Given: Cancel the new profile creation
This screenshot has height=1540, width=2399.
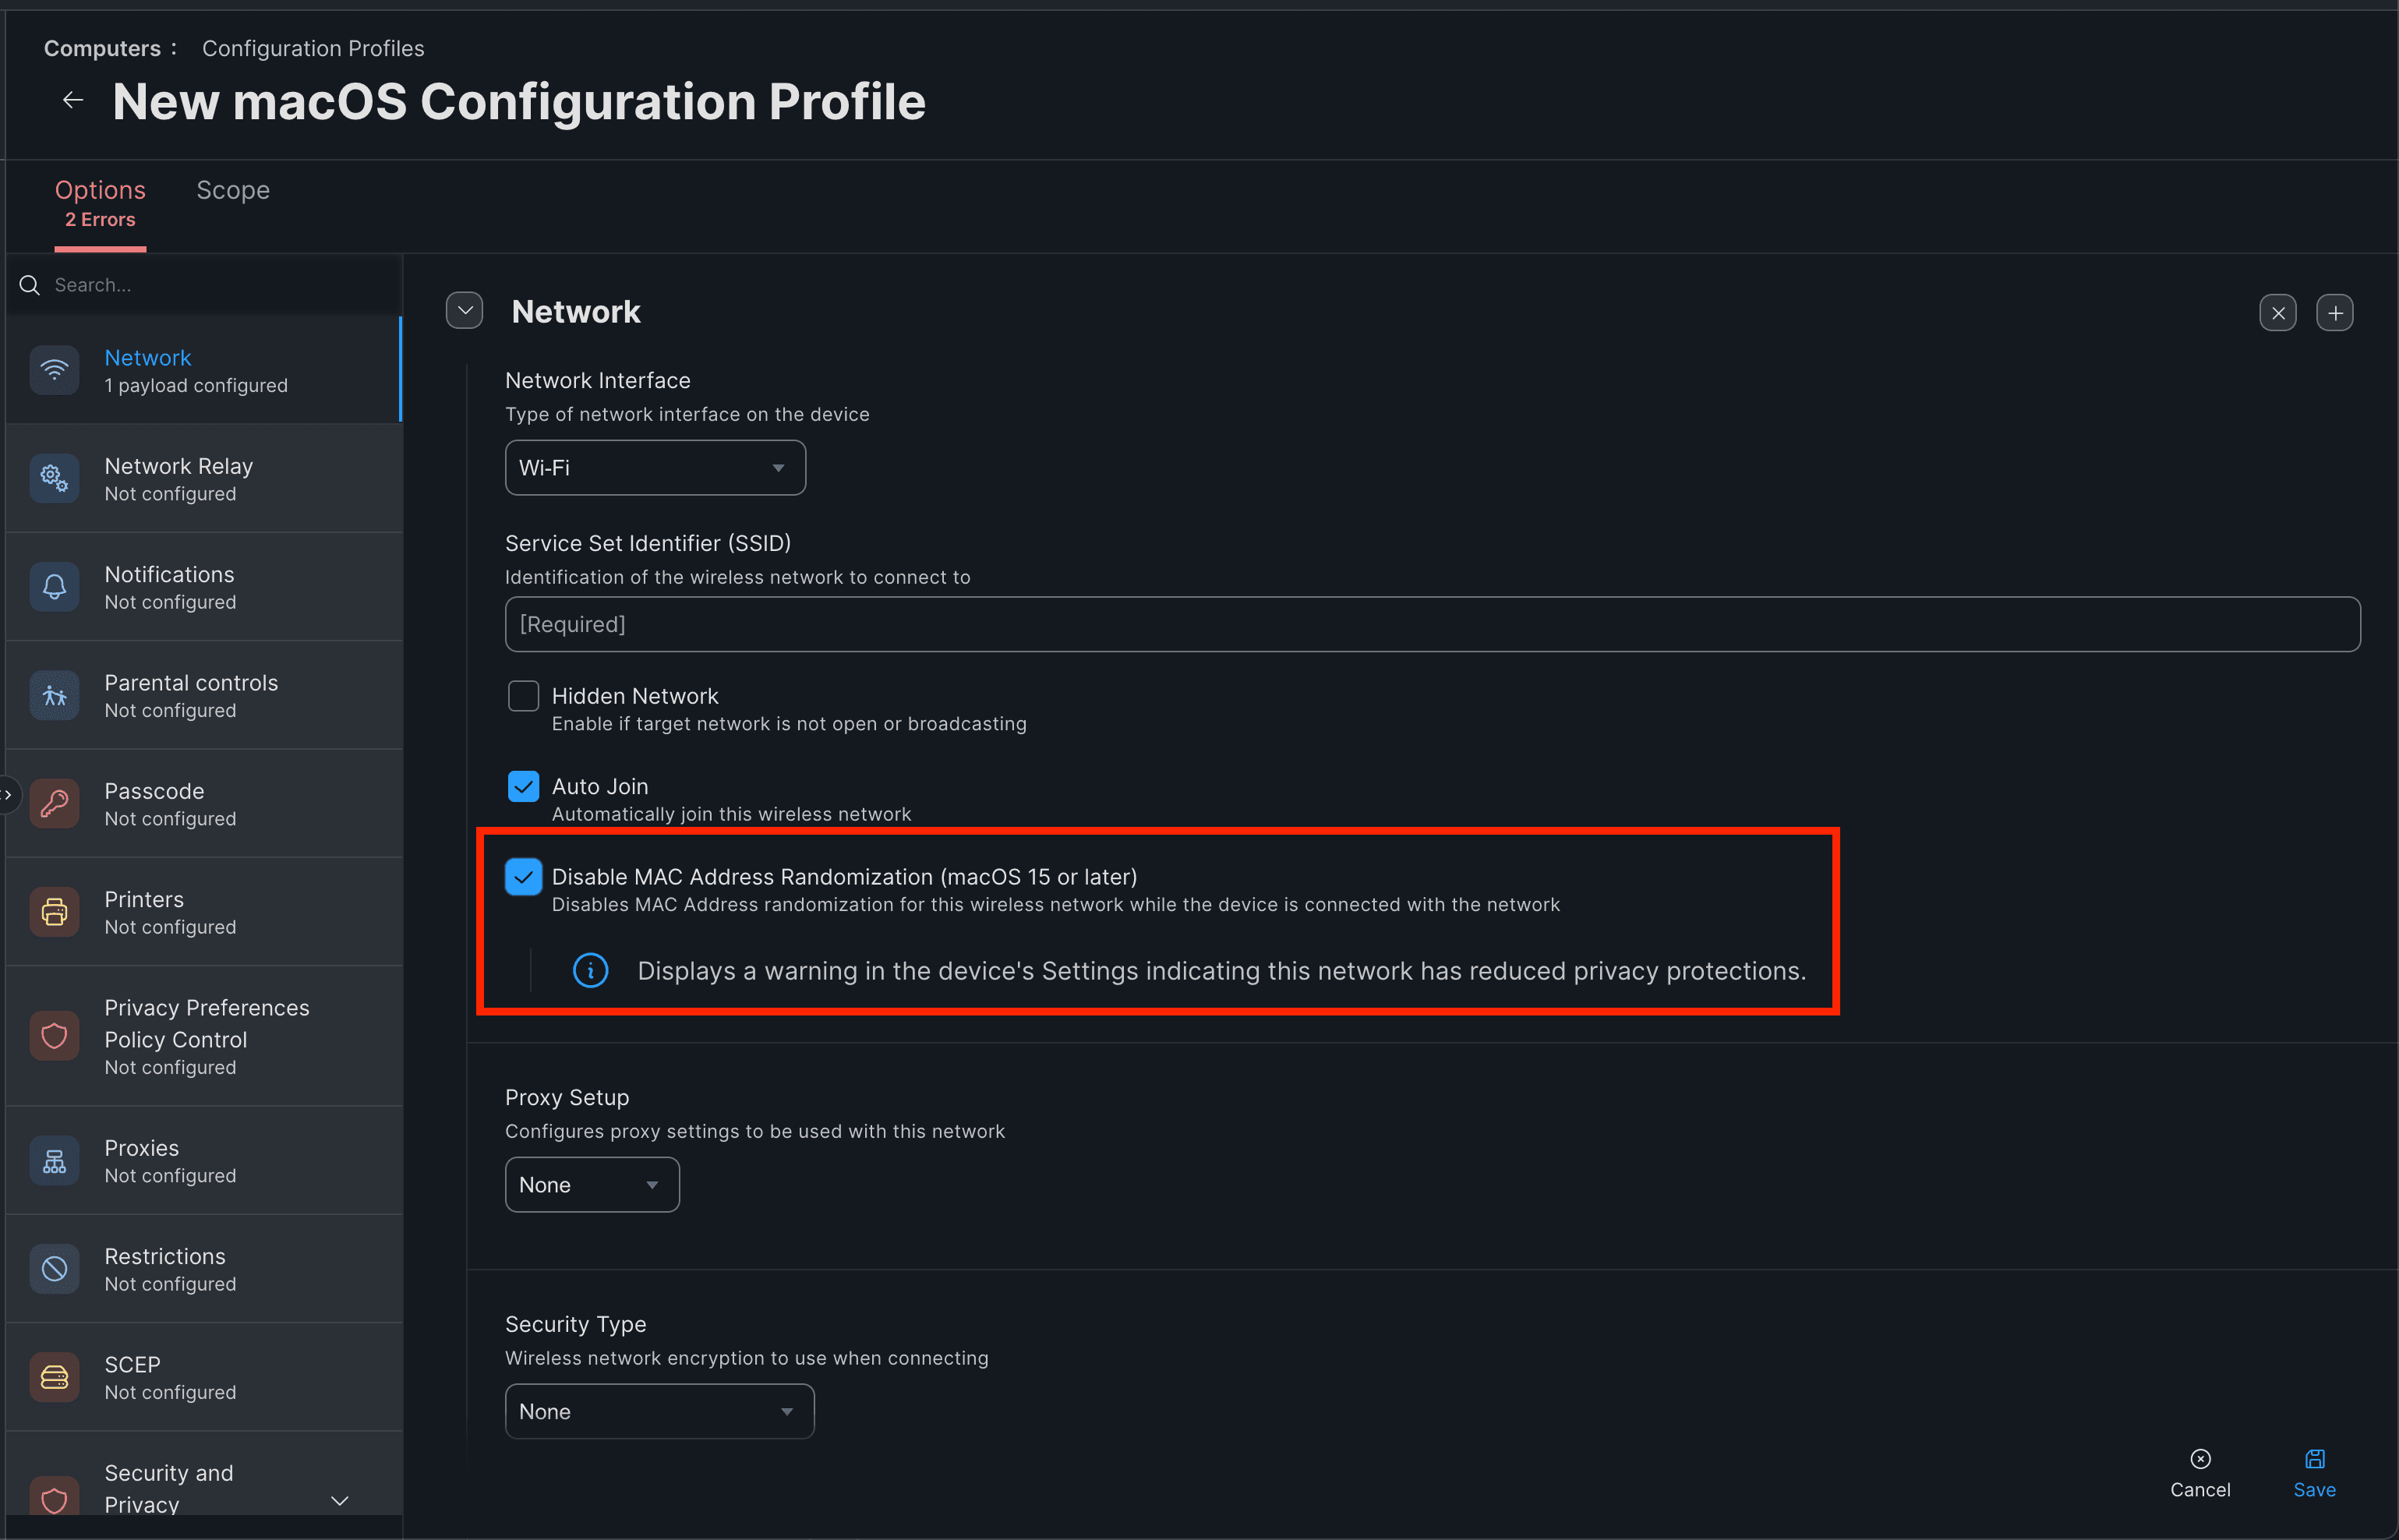Looking at the screenshot, I should click(2200, 1472).
